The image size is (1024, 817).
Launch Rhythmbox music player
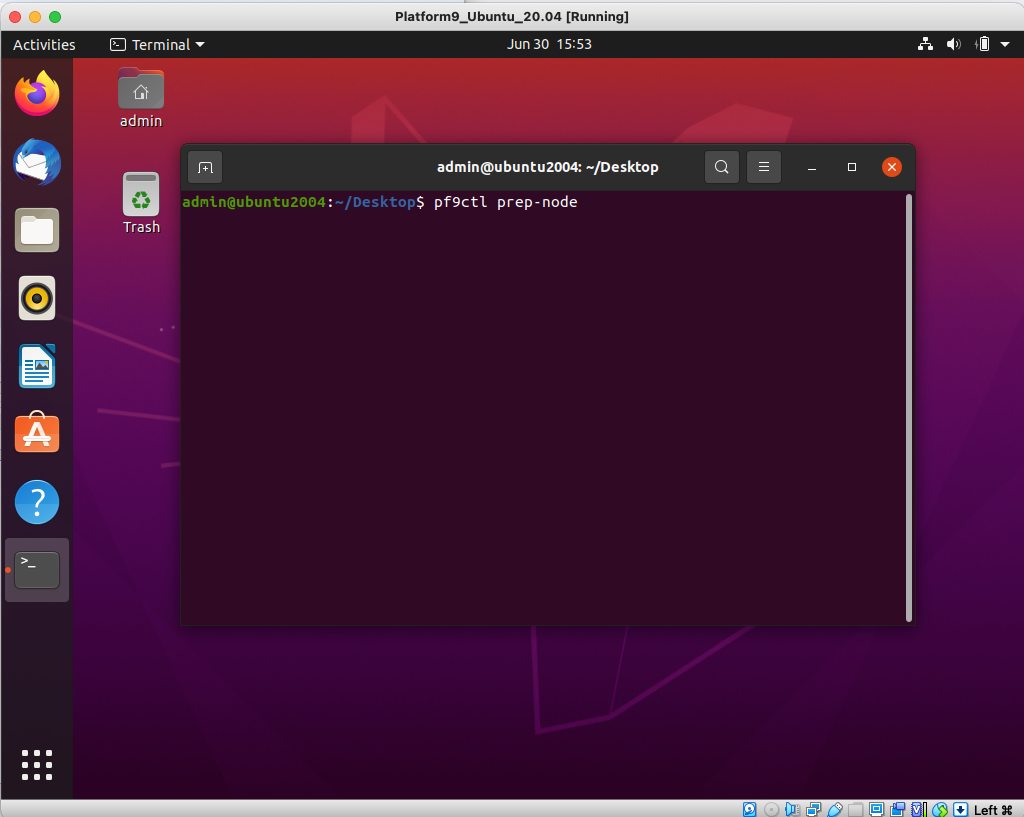tap(37, 298)
